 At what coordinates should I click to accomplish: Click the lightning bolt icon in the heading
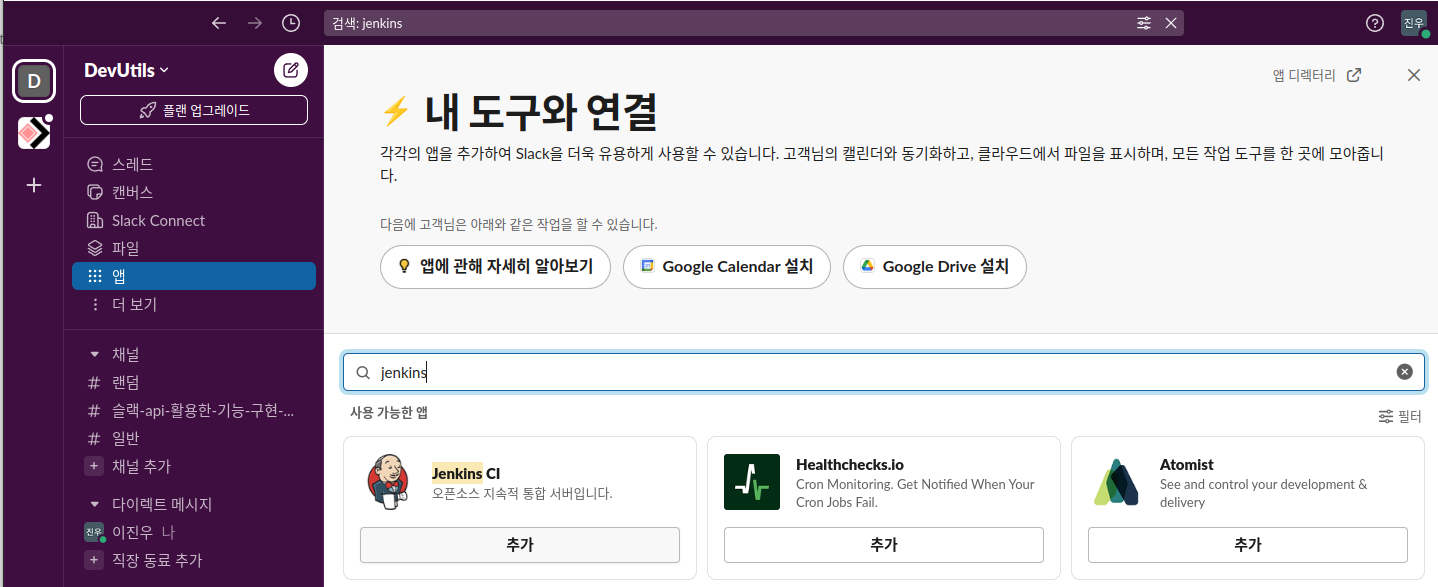[x=396, y=111]
